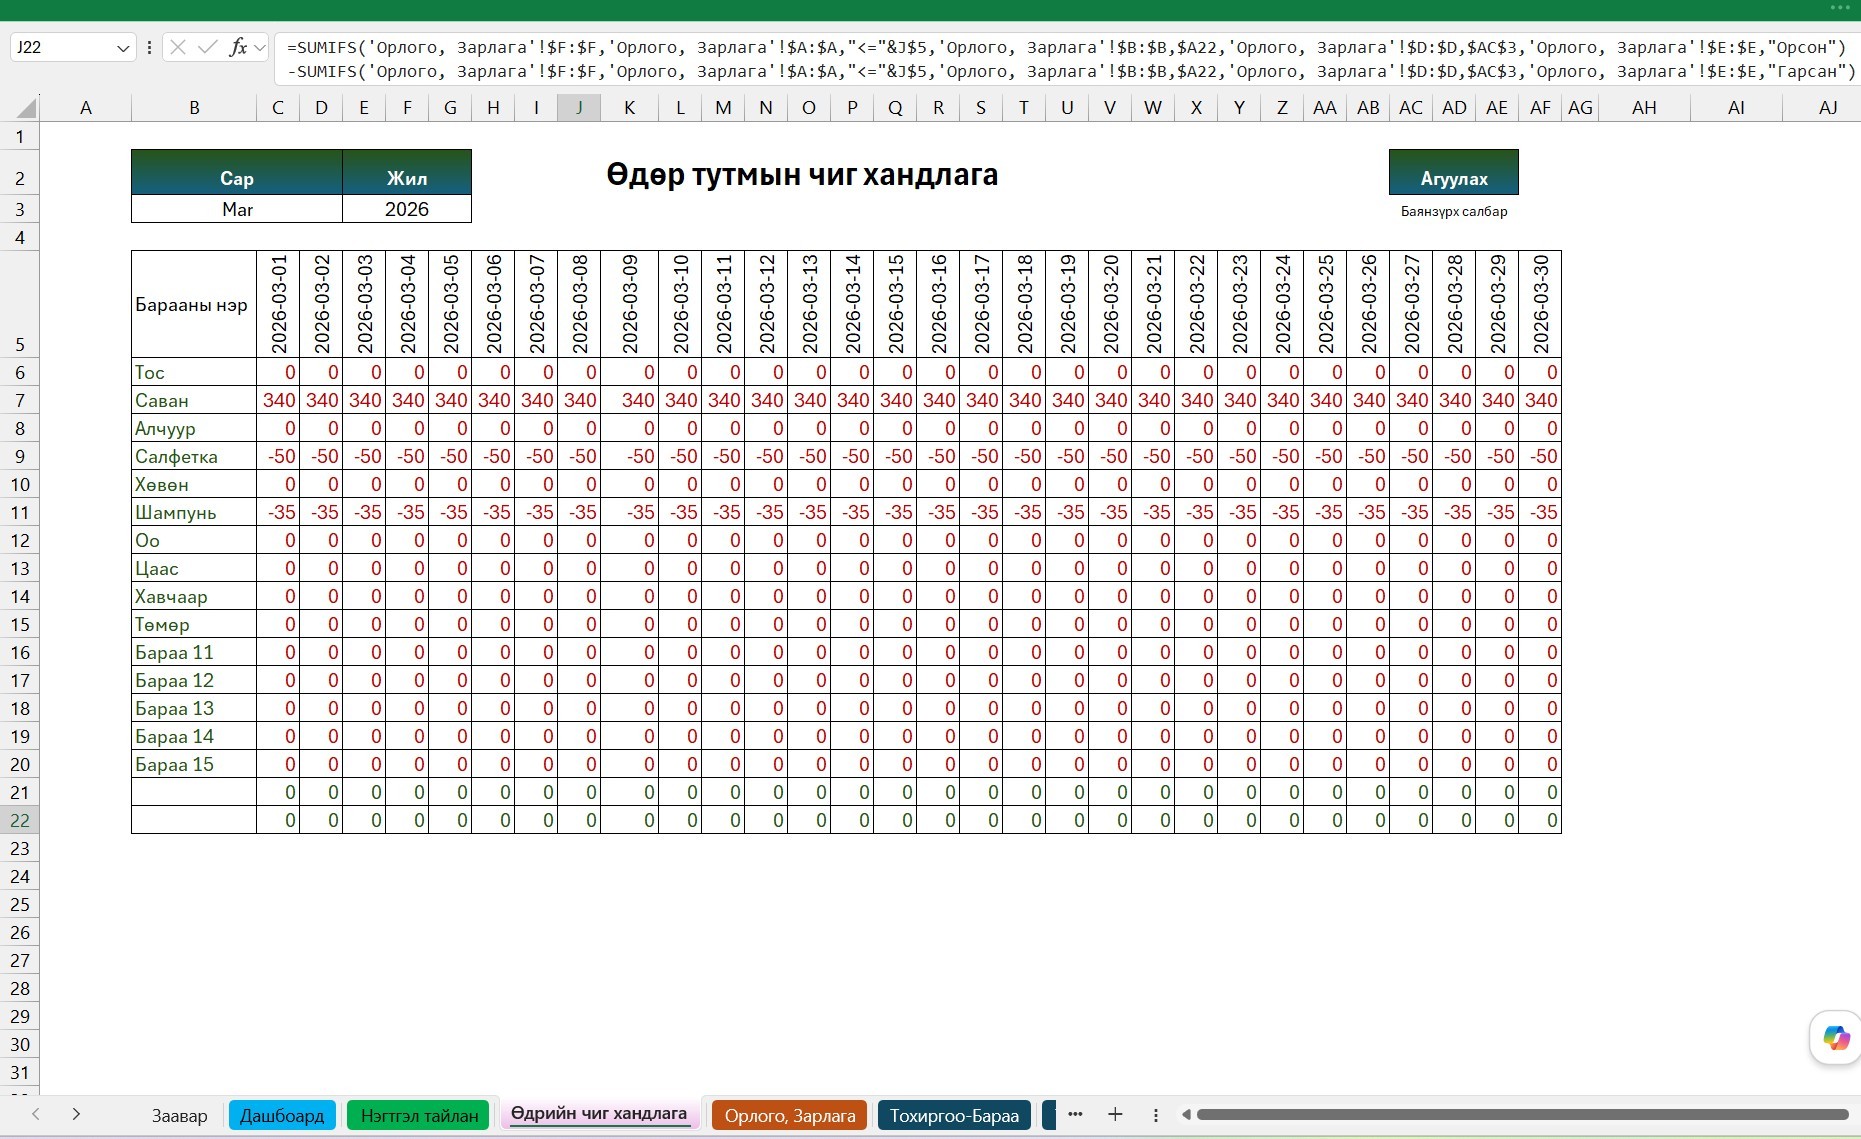The width and height of the screenshot is (1861, 1139).
Task: Select the Оо row label
Action: click(x=194, y=540)
